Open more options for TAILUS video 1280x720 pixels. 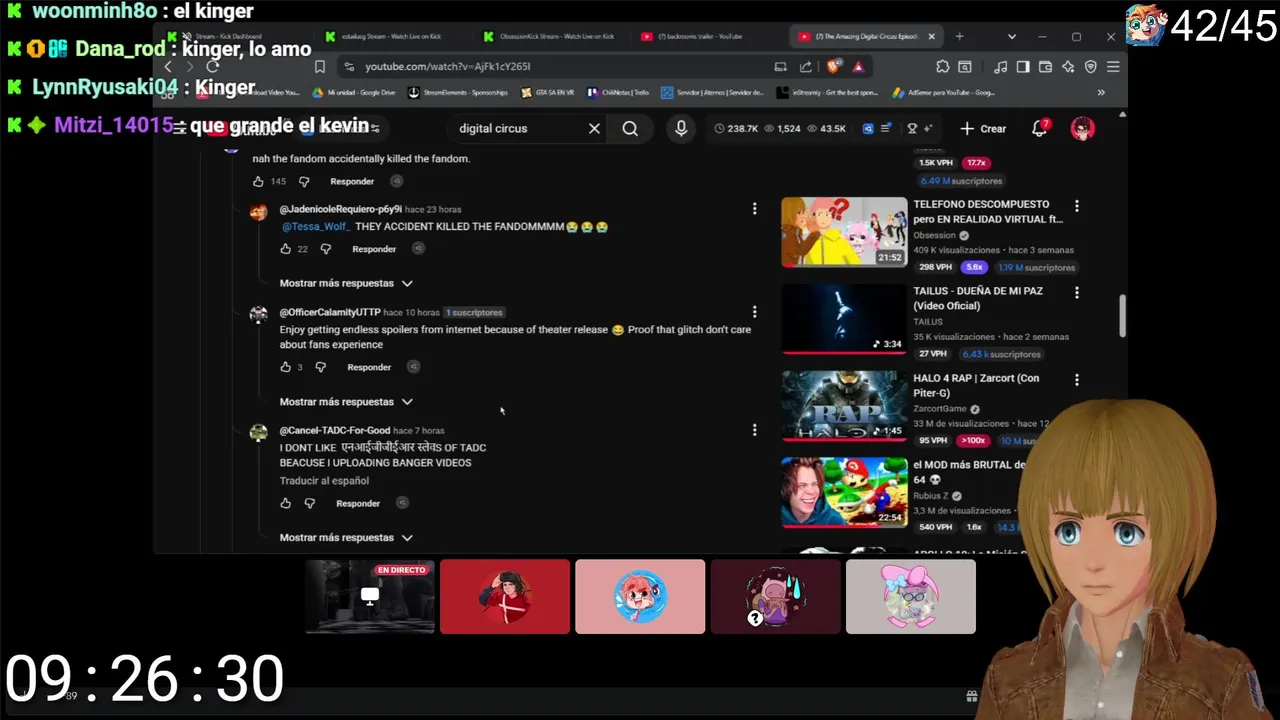[1076, 293]
